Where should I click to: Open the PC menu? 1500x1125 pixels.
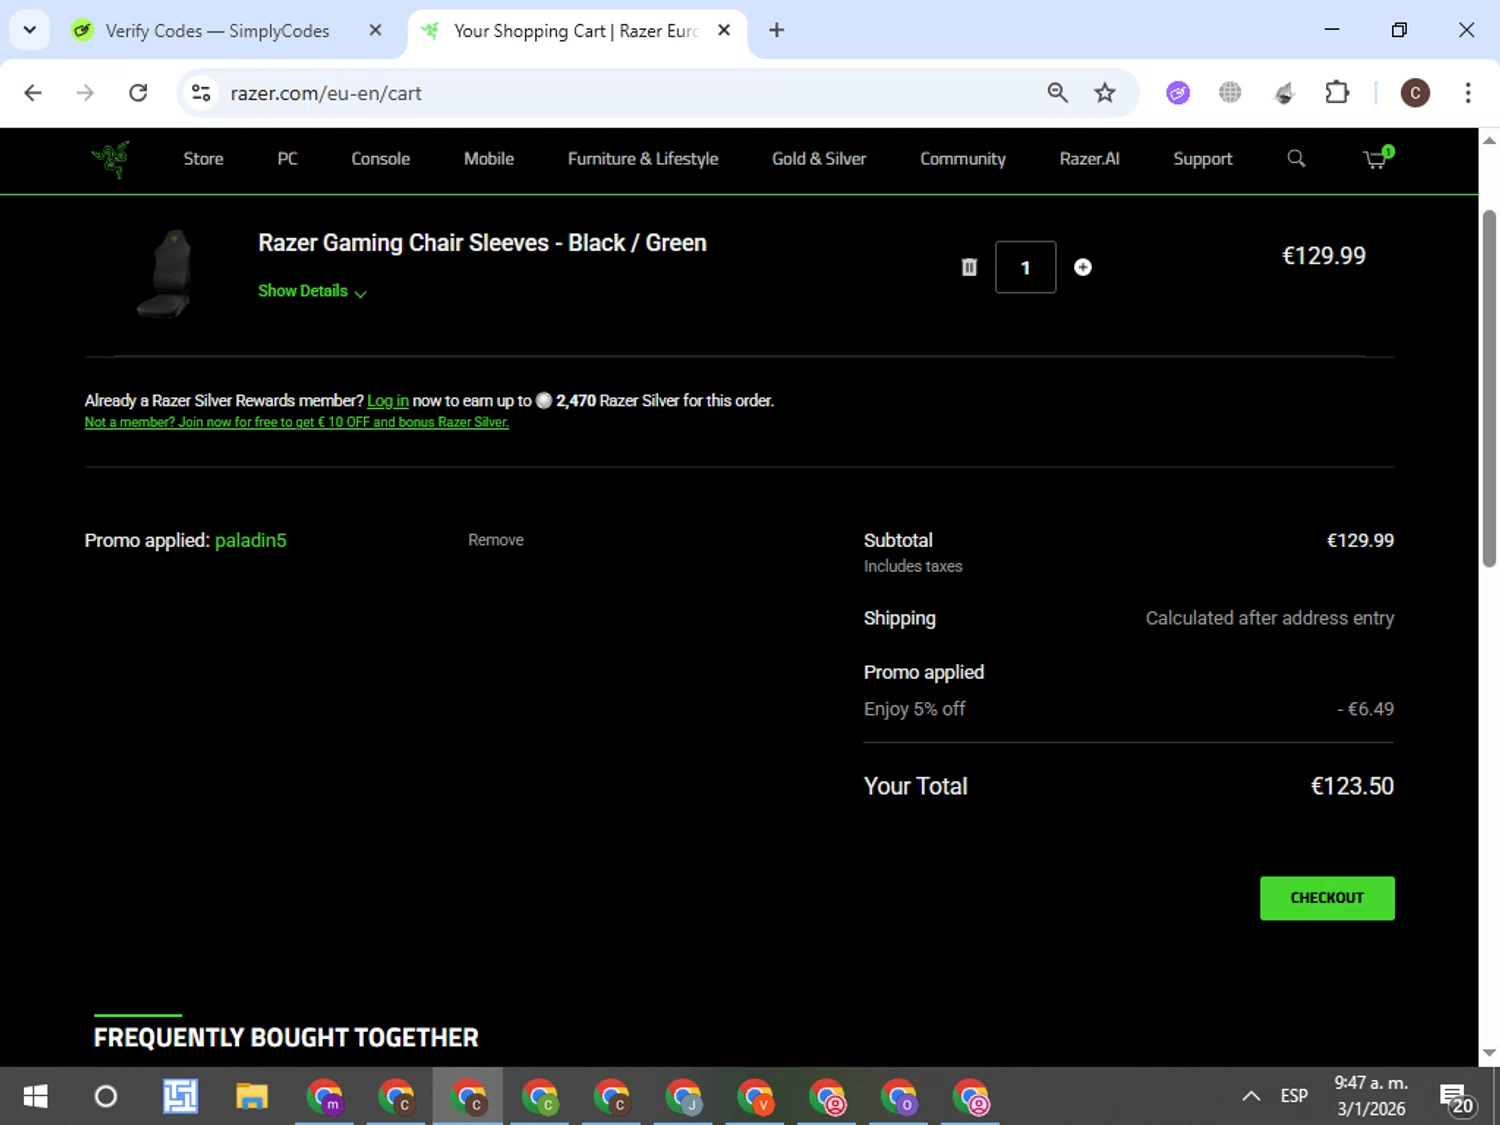(x=287, y=159)
